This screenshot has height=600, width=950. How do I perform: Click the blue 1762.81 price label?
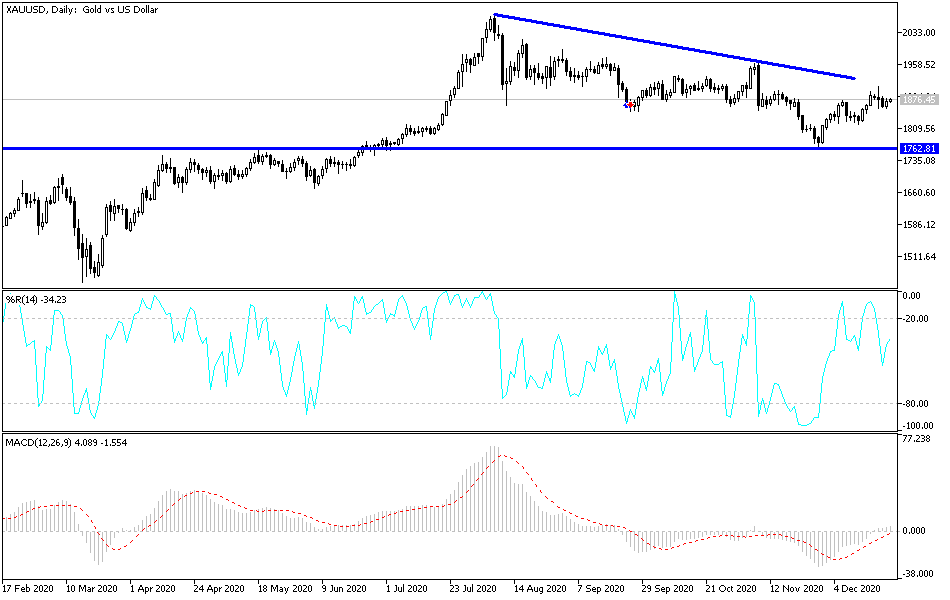pos(918,147)
